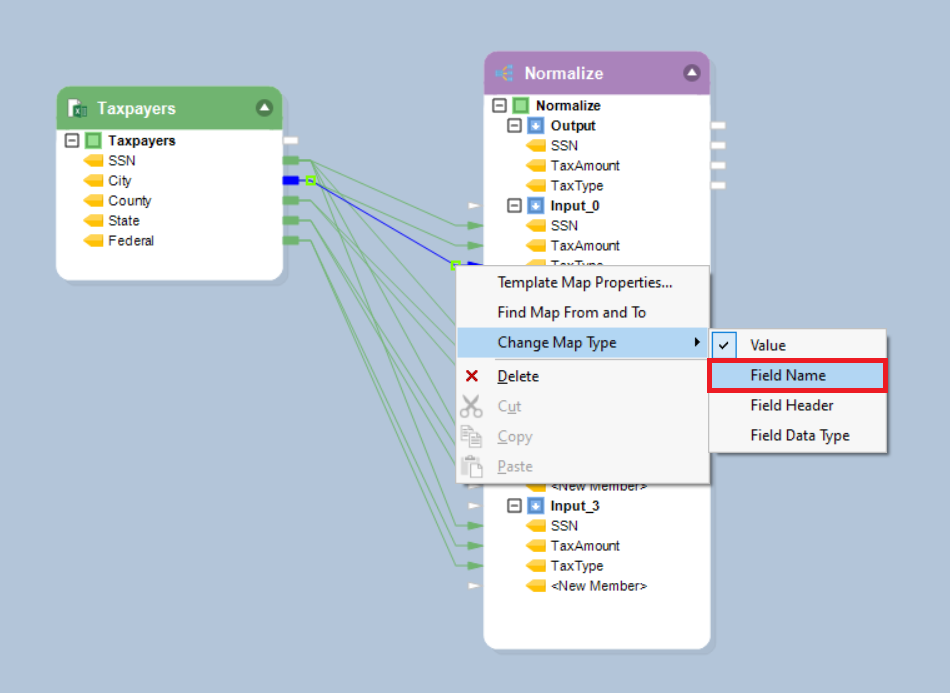This screenshot has width=950, height=693.
Task: Collapse the Output tree node
Action: tap(514, 126)
